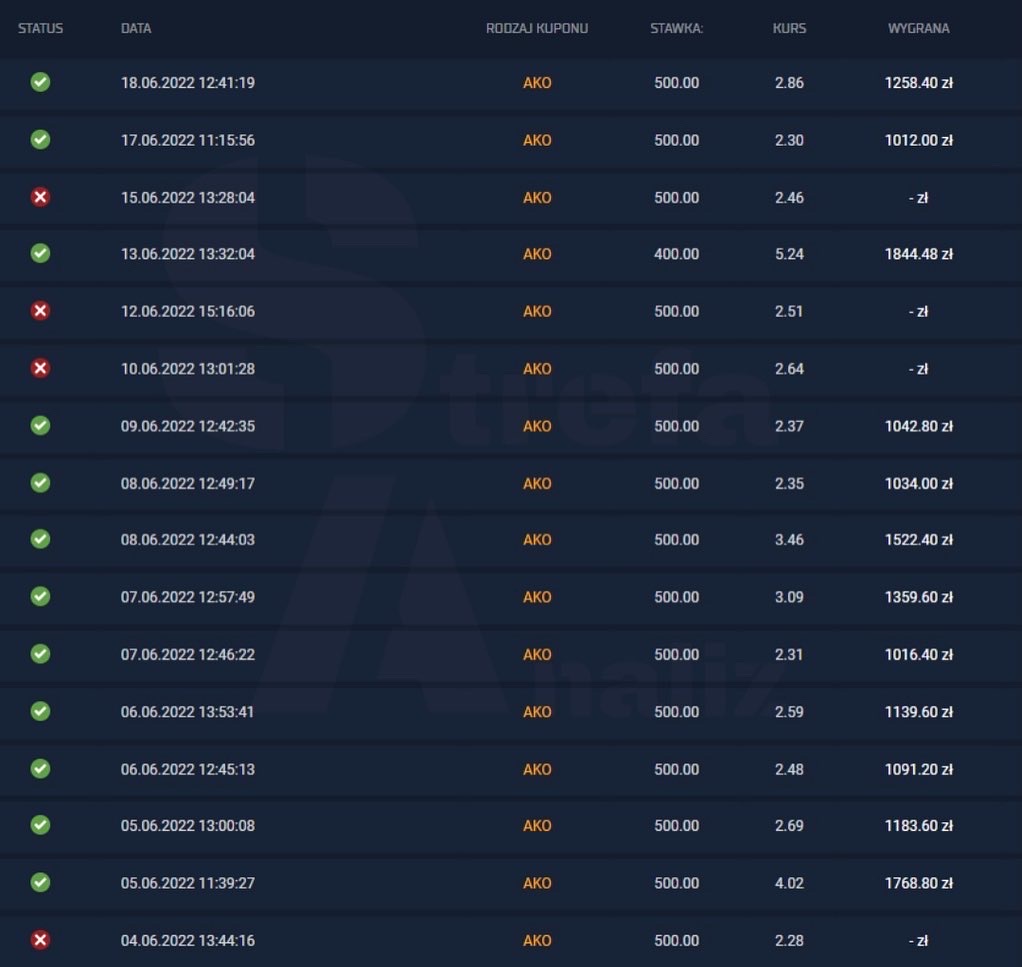1022x967 pixels.
Task: Click red cross status for 04.06.2022 coupon
Action: click(x=40, y=940)
